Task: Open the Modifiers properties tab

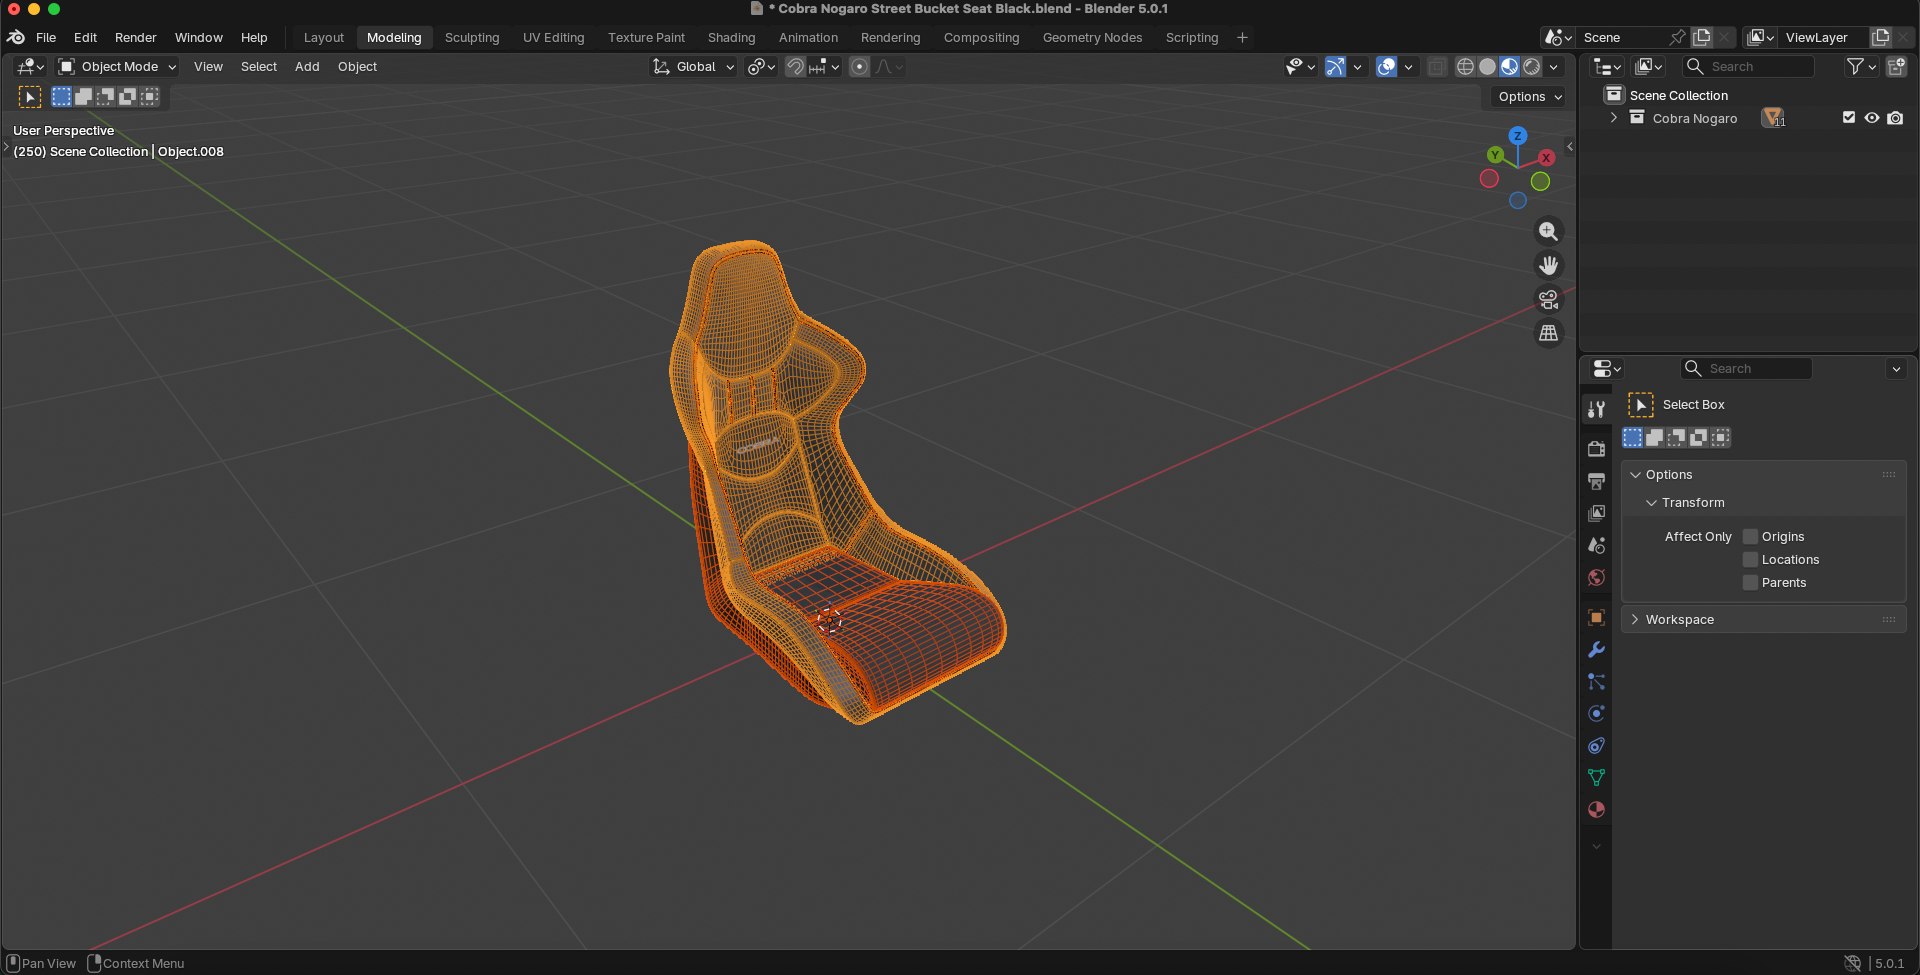Action: pyautogui.click(x=1596, y=649)
